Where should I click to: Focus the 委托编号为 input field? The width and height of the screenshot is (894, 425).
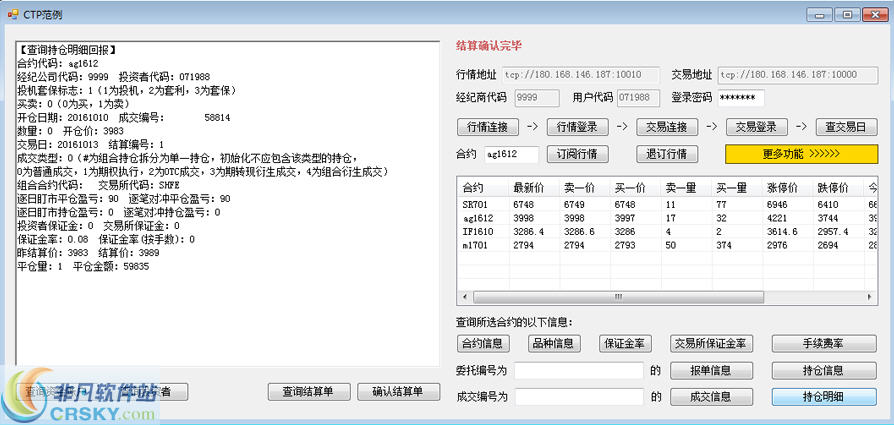pos(579,371)
